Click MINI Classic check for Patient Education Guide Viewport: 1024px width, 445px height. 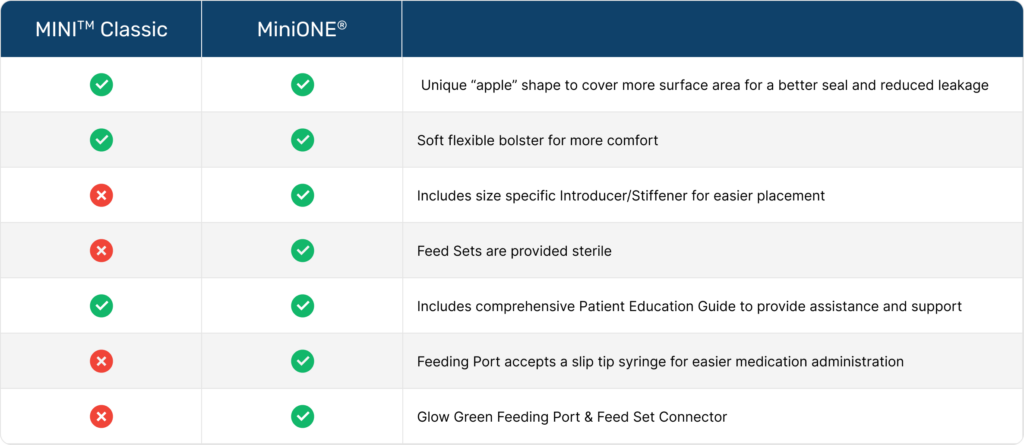[101, 306]
